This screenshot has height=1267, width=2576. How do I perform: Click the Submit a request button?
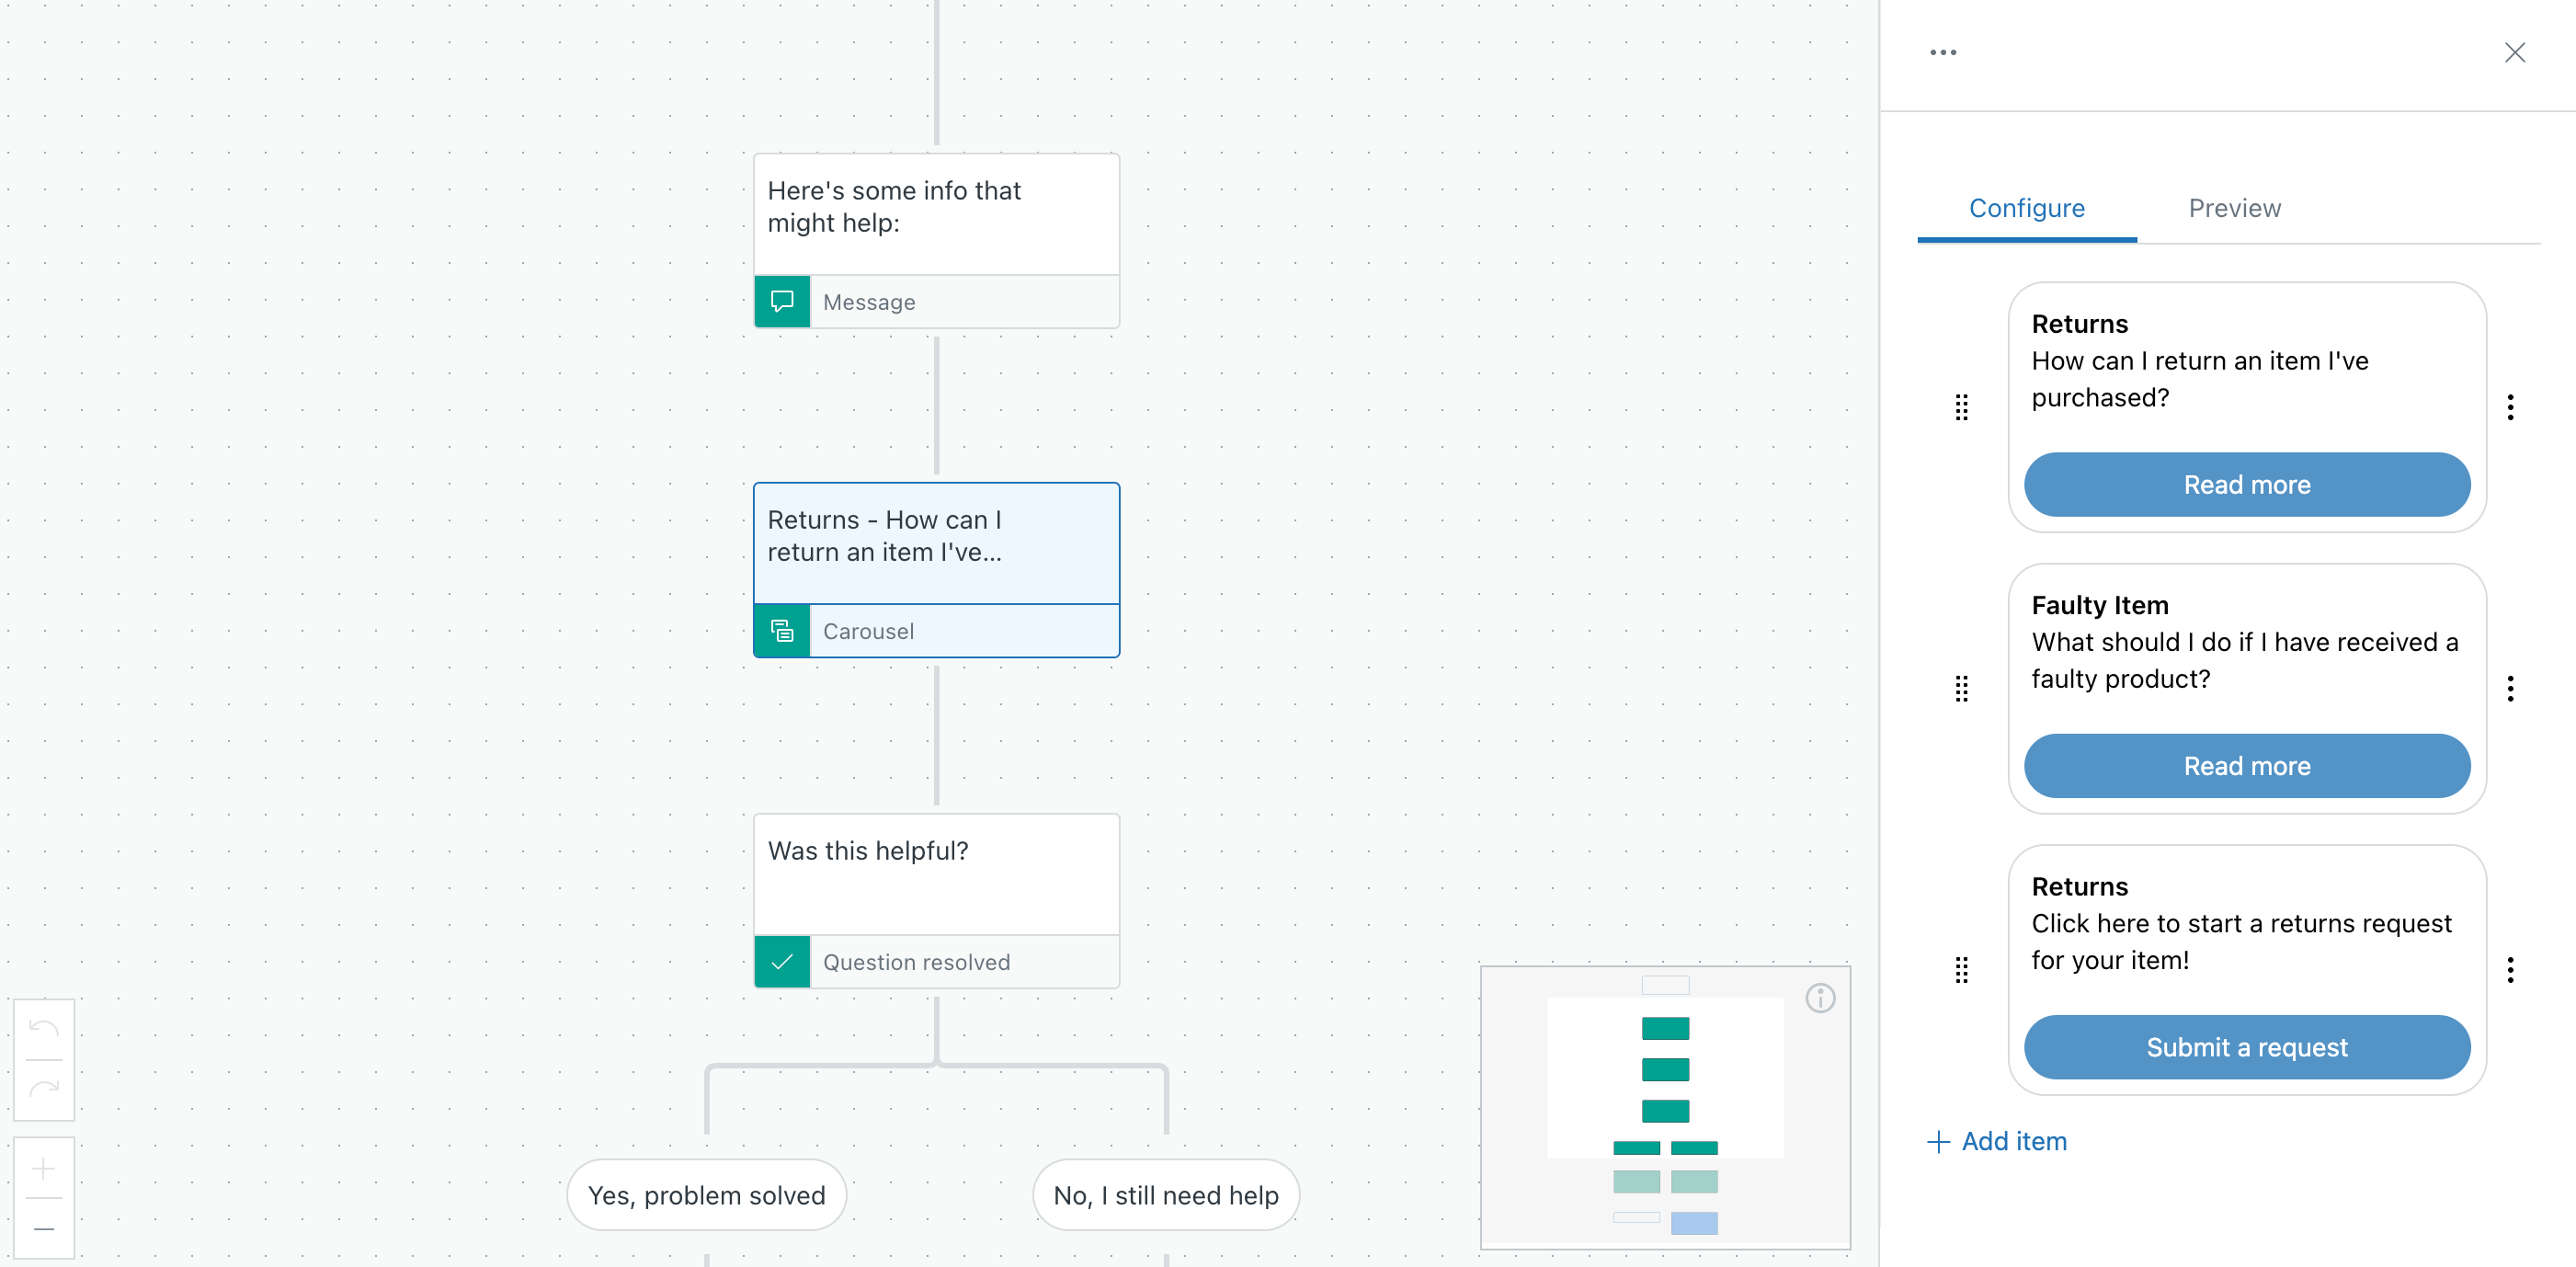[x=2246, y=1047]
